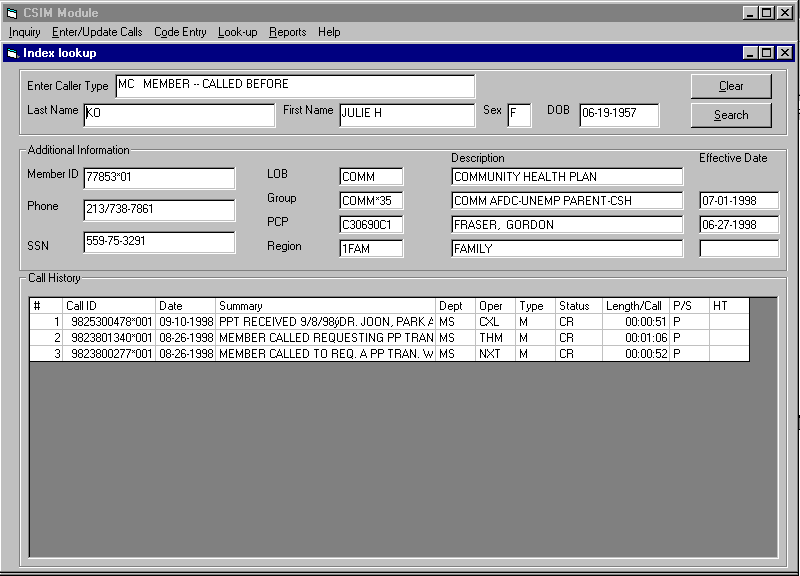Click the Summary column header
This screenshot has width=800, height=576.
(x=326, y=306)
